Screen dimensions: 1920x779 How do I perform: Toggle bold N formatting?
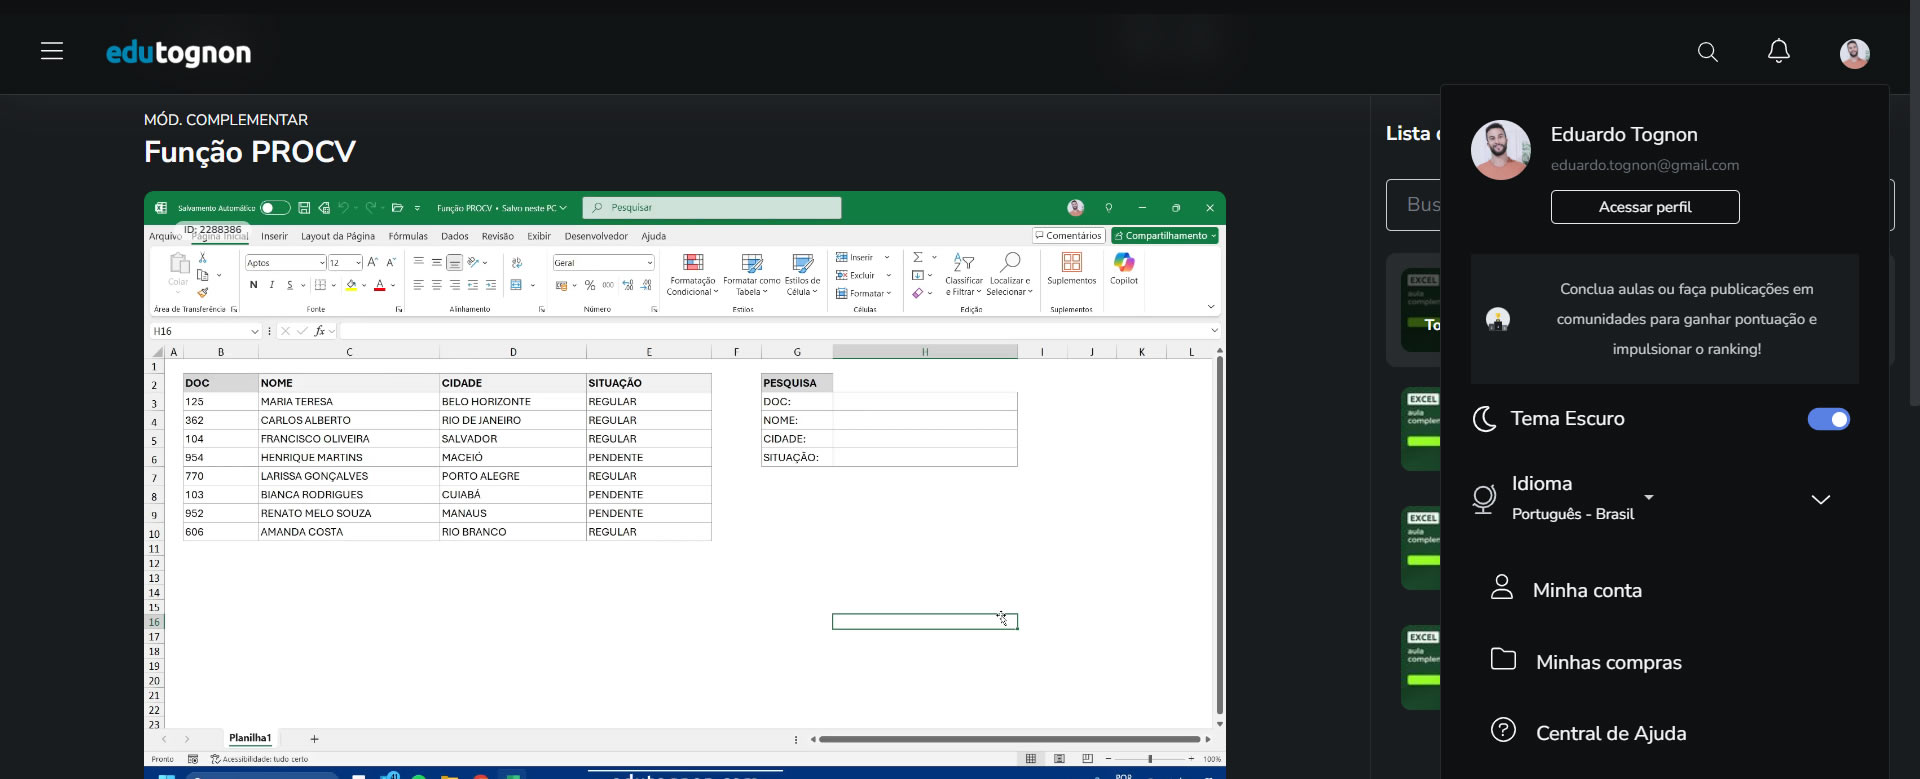254,286
